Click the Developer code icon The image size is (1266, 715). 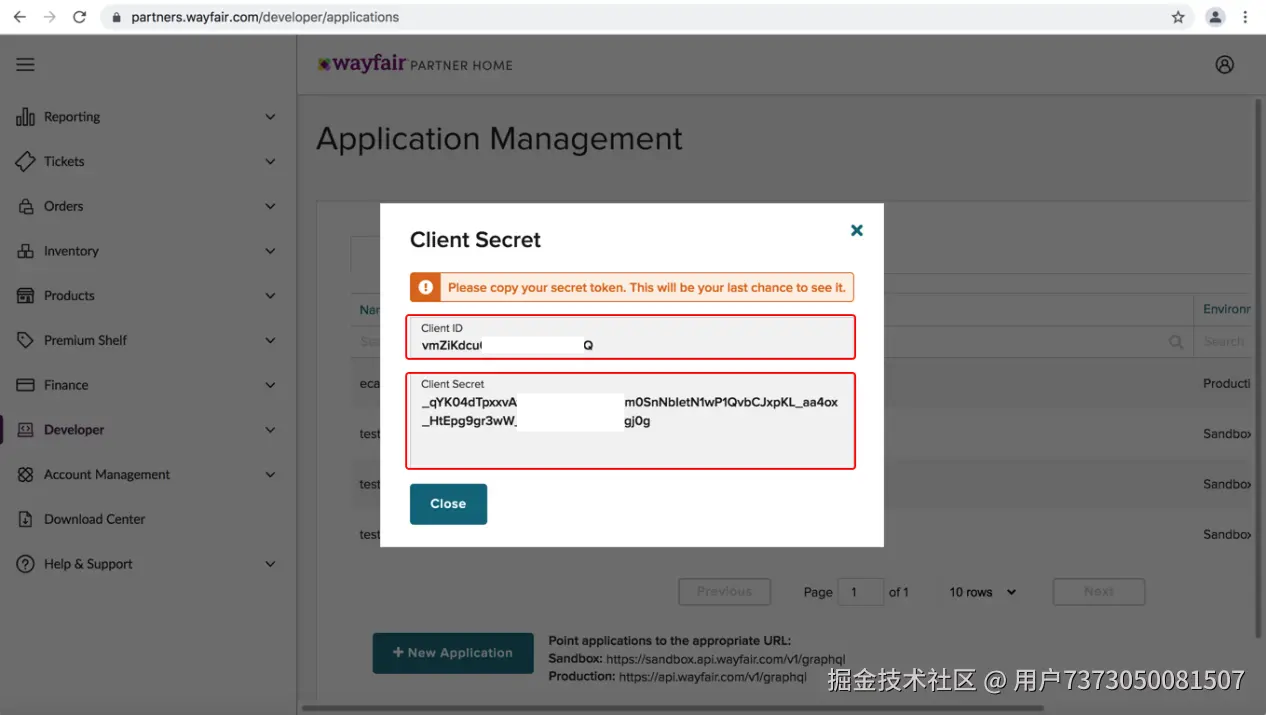pos(25,430)
